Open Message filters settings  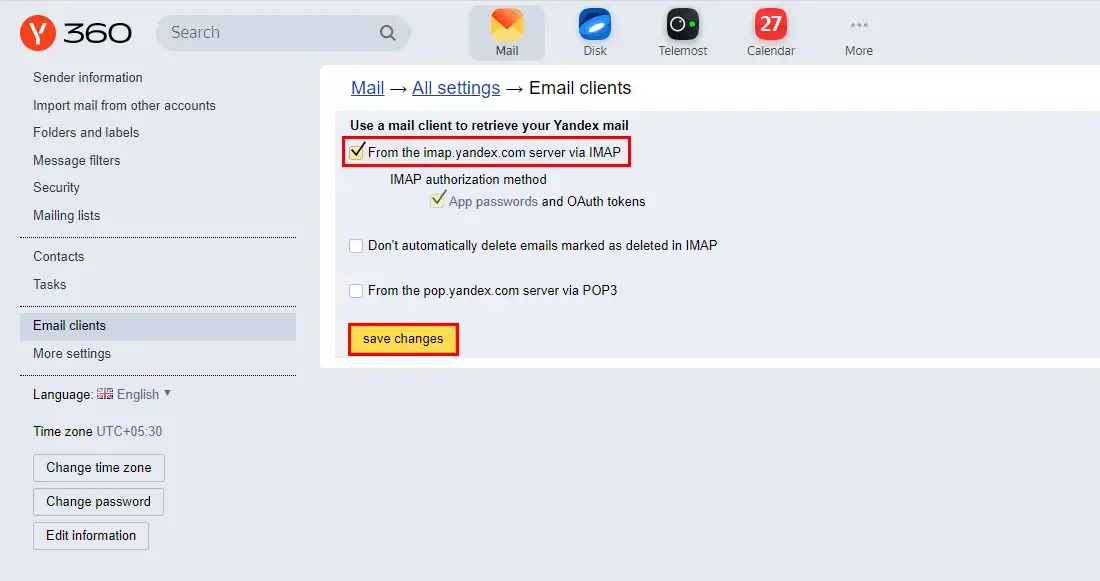[76, 161]
